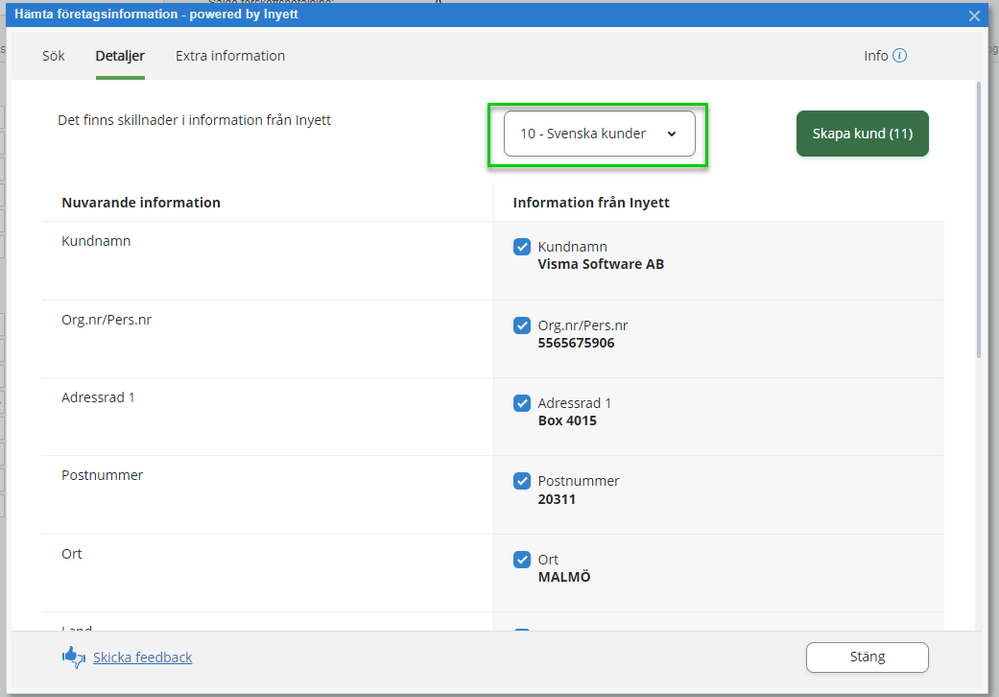Uncheck the Org.nr/Pers.nr checkbox
999x697 pixels.
pyautogui.click(x=522, y=326)
